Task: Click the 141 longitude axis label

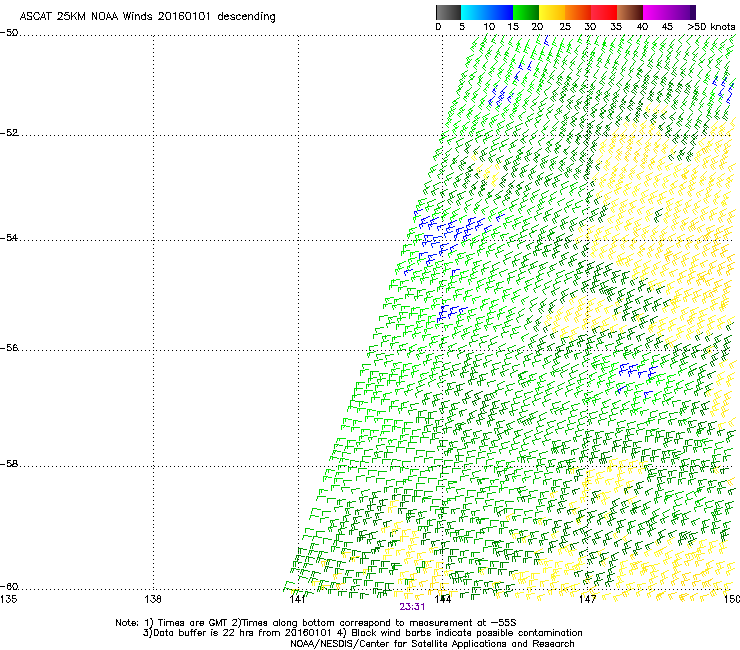Action: pyautogui.click(x=297, y=599)
